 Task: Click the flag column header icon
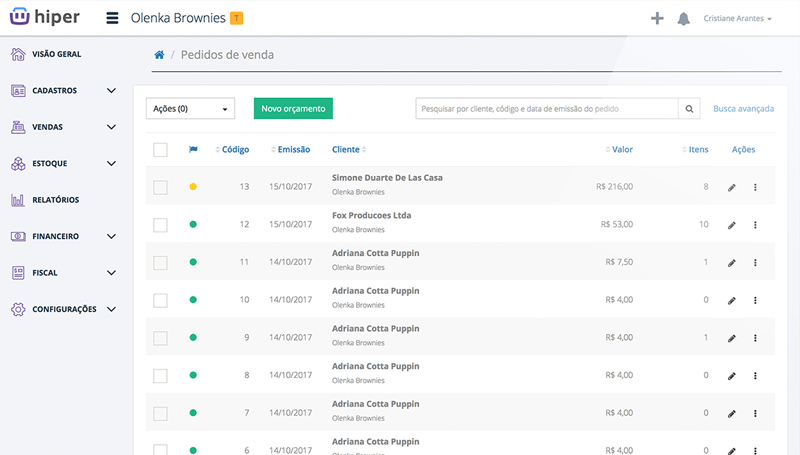pyautogui.click(x=193, y=150)
